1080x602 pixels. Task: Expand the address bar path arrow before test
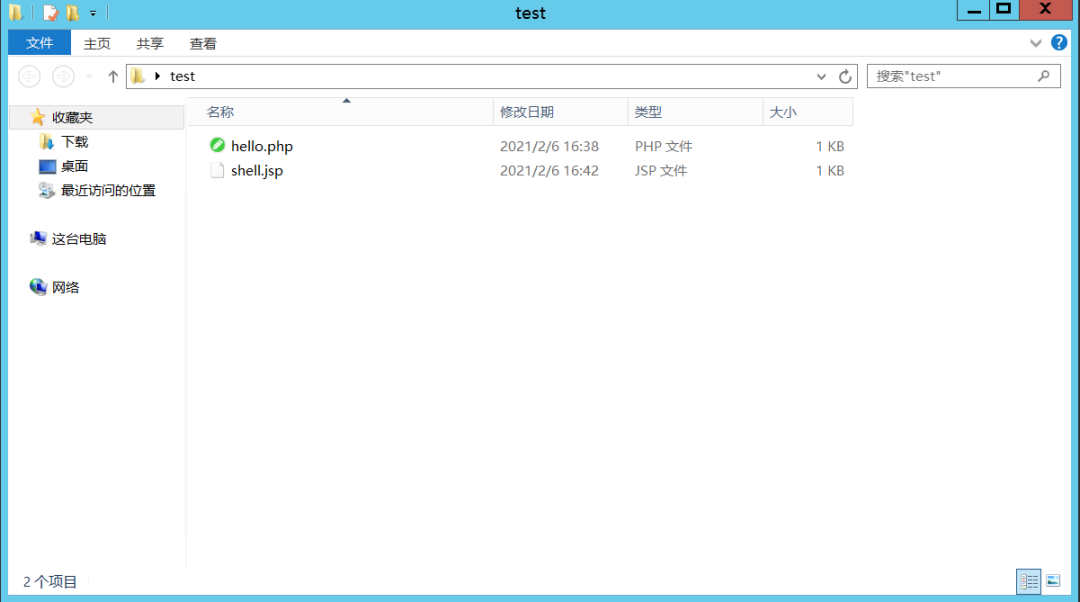158,76
